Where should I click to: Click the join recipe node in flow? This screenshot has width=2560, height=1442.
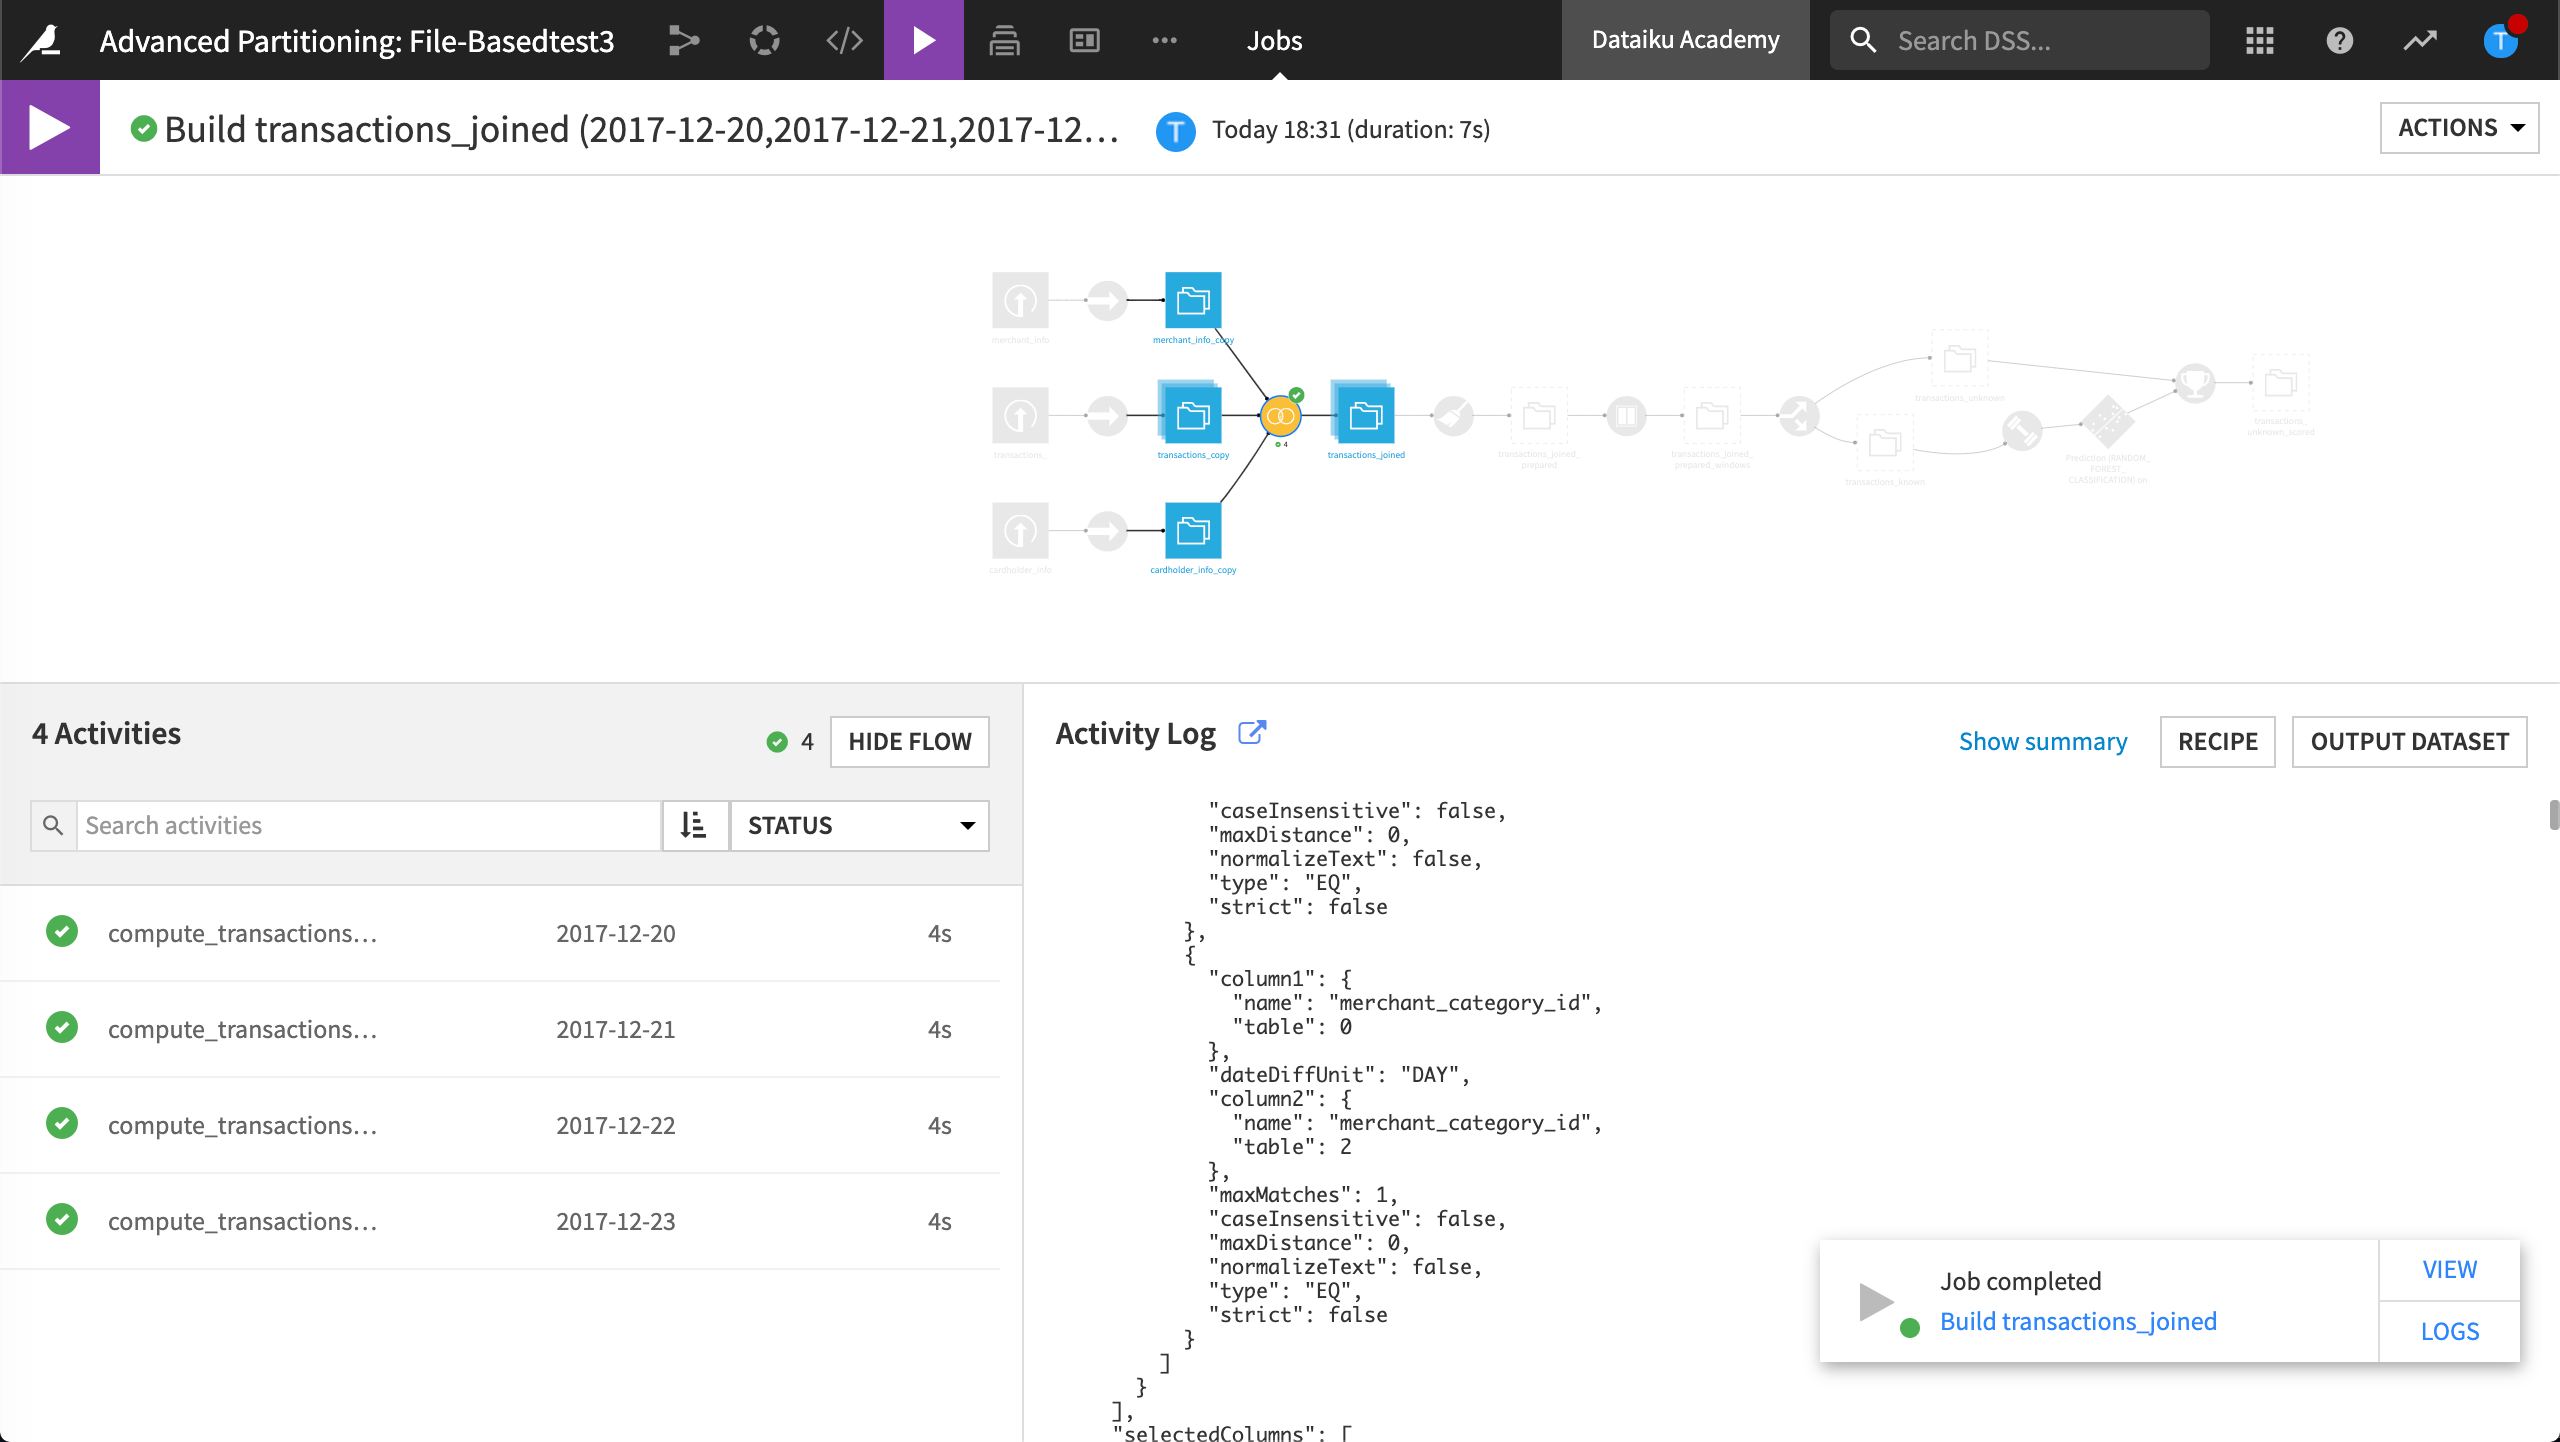(x=1280, y=416)
